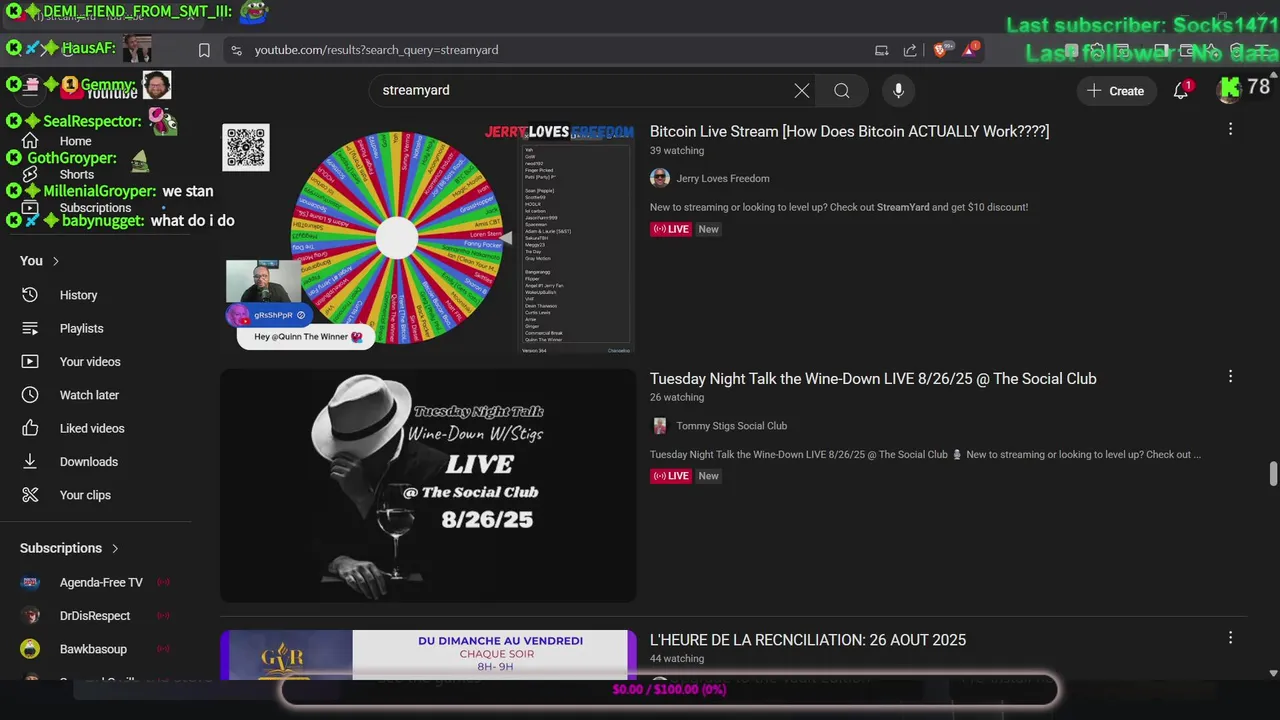The width and height of the screenshot is (1280, 720).
Task: Share this page using share icon
Action: point(910,50)
